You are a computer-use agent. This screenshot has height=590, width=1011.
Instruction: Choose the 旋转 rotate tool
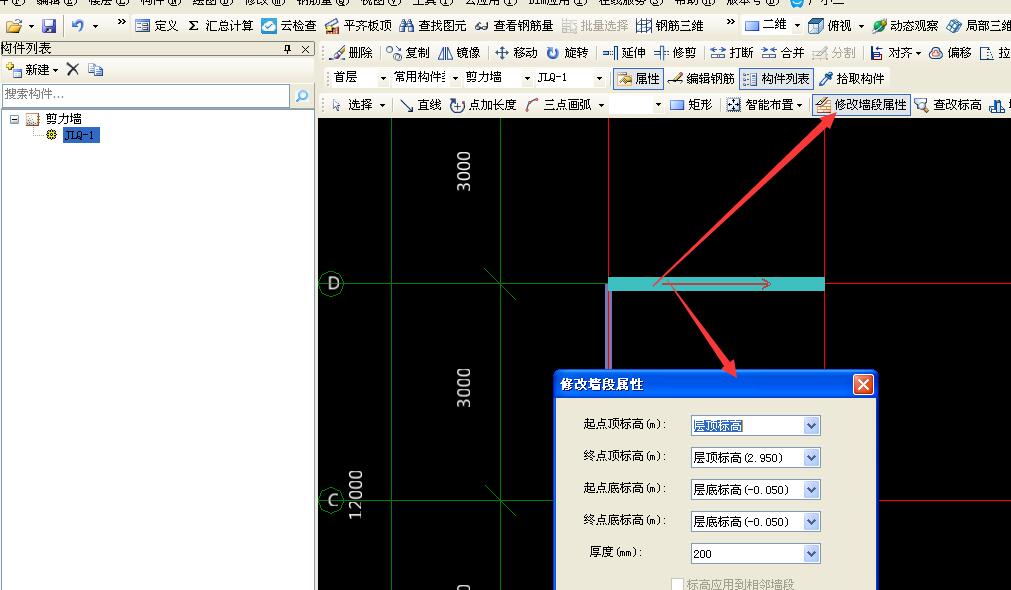coord(567,53)
